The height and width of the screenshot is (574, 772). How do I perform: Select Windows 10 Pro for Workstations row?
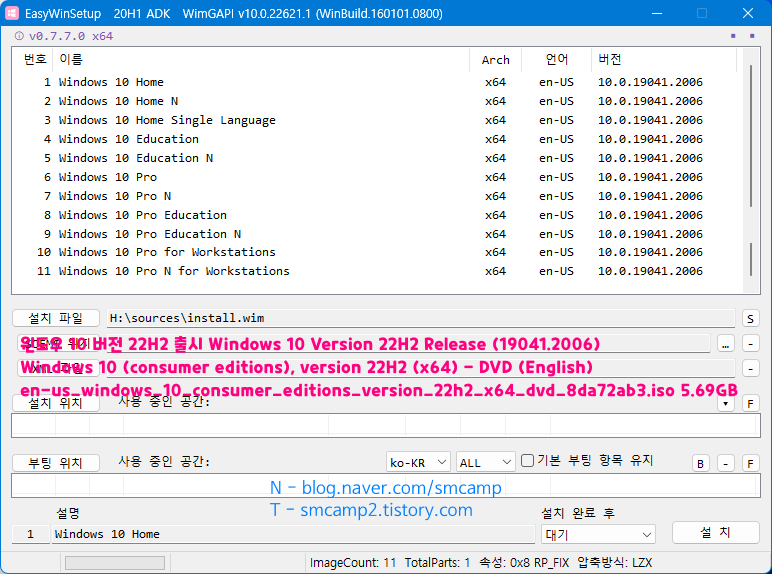378,252
